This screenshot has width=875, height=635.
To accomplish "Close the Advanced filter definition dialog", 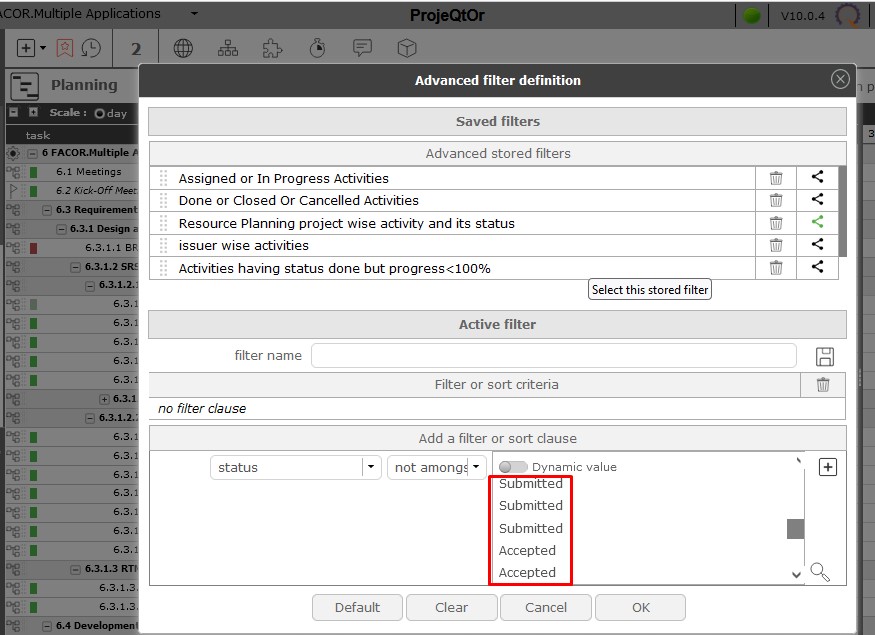I will 841,80.
